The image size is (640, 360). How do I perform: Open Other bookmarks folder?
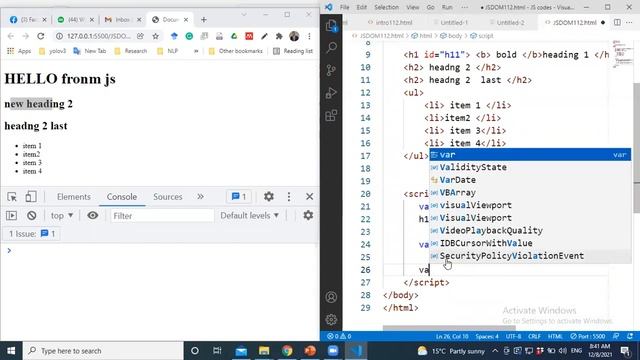236,51
